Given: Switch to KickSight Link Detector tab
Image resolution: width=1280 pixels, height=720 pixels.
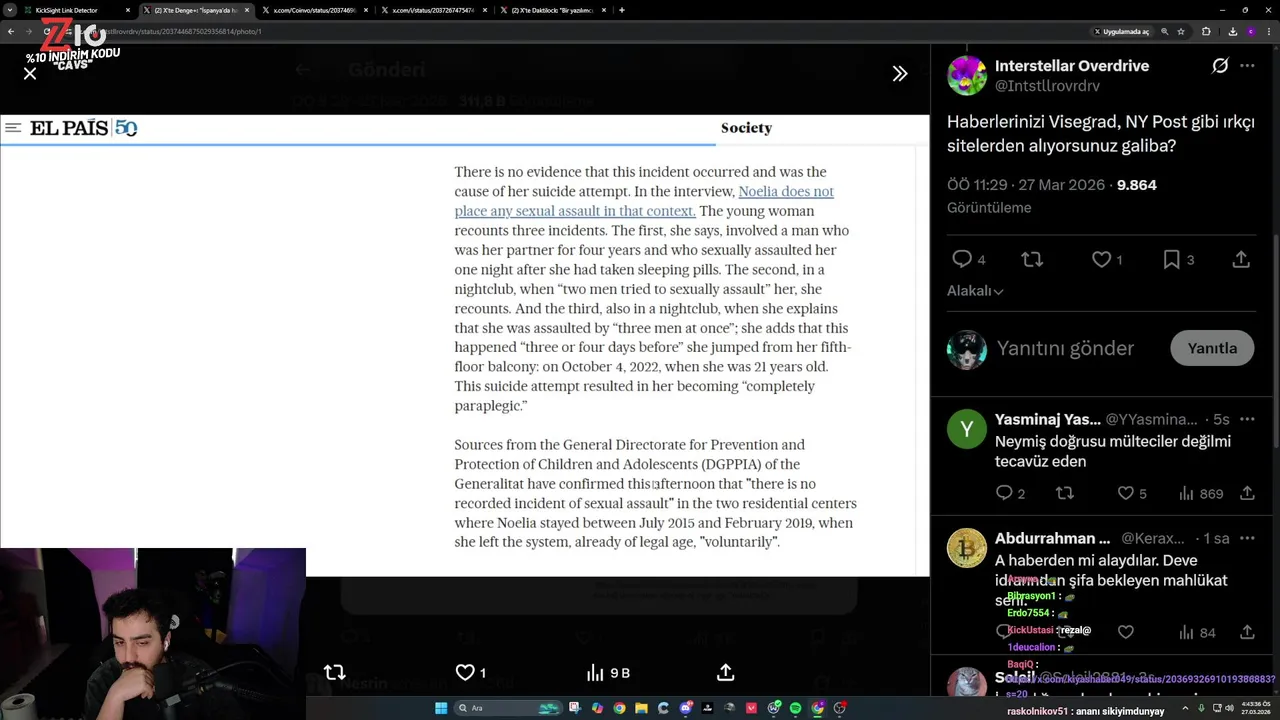Looking at the screenshot, I should [76, 10].
